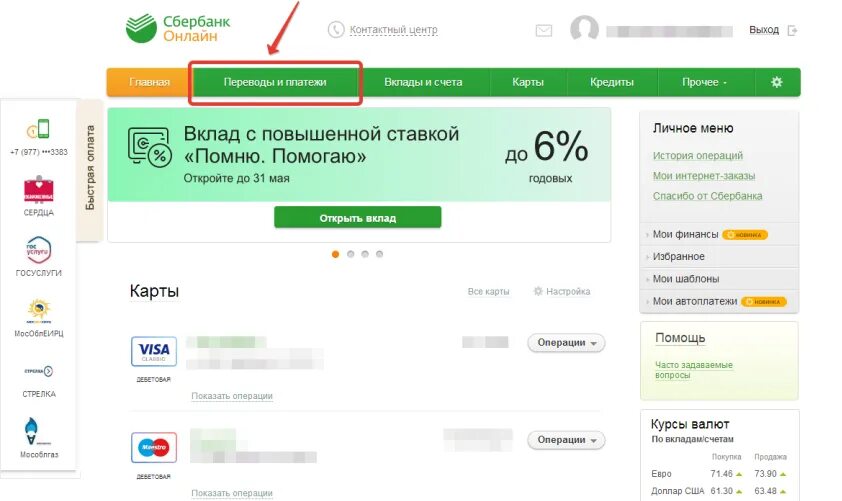842x501 pixels.
Task: Click the Maestro card logo
Action: [x=154, y=447]
